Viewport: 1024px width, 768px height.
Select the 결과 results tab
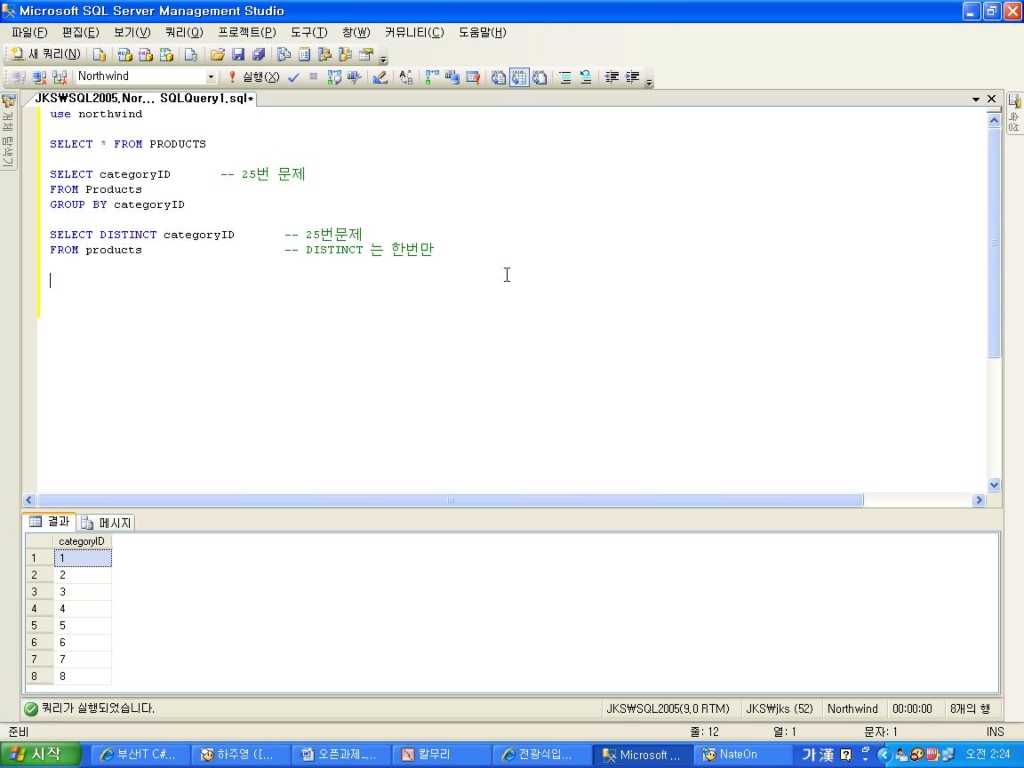point(50,521)
